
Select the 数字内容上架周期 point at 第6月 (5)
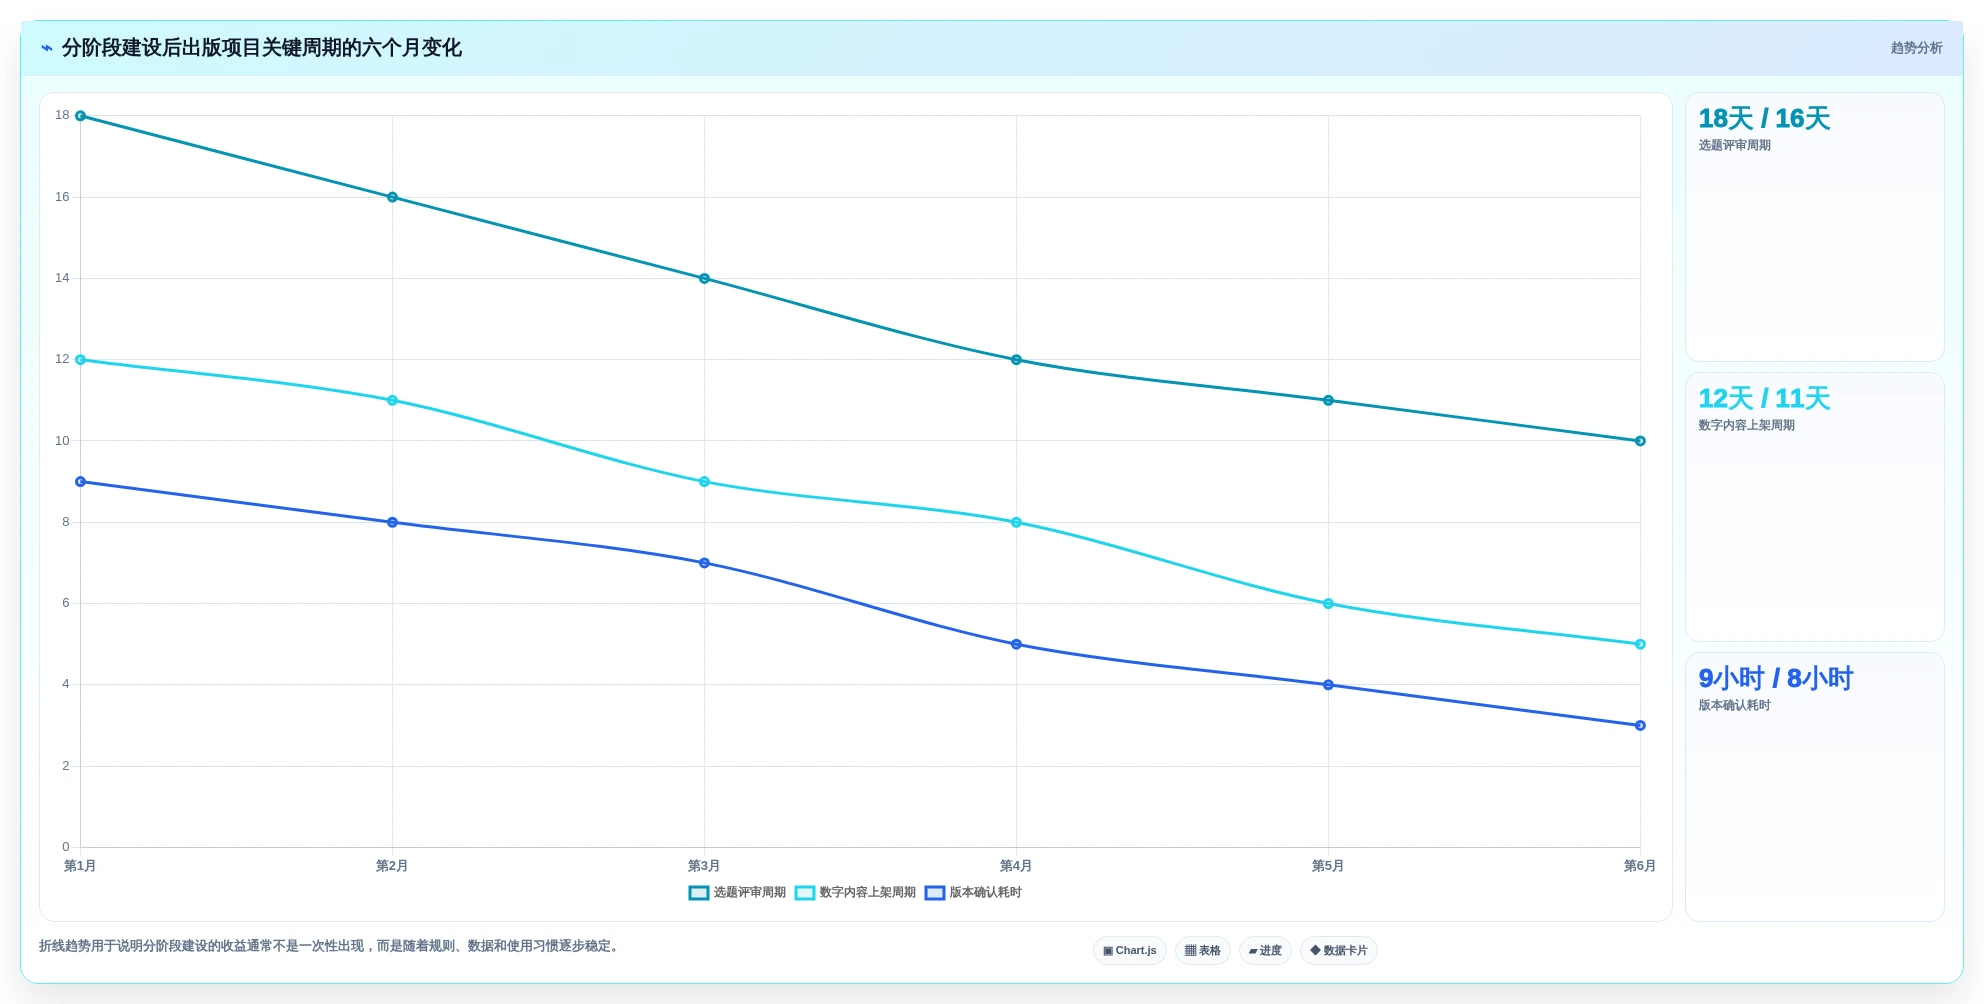[1640, 644]
